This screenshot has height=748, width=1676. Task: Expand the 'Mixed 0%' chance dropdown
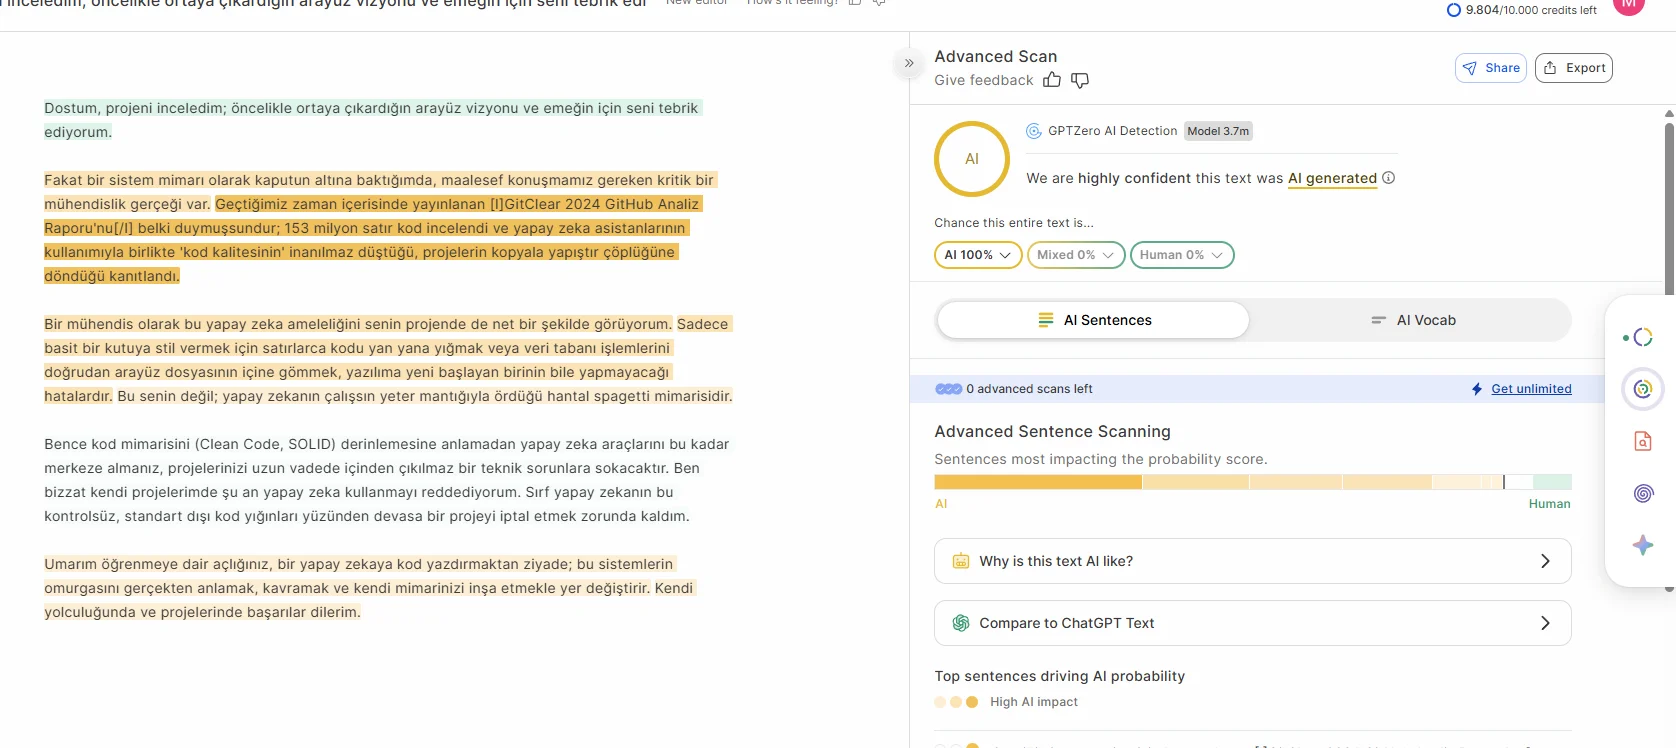[1076, 255]
